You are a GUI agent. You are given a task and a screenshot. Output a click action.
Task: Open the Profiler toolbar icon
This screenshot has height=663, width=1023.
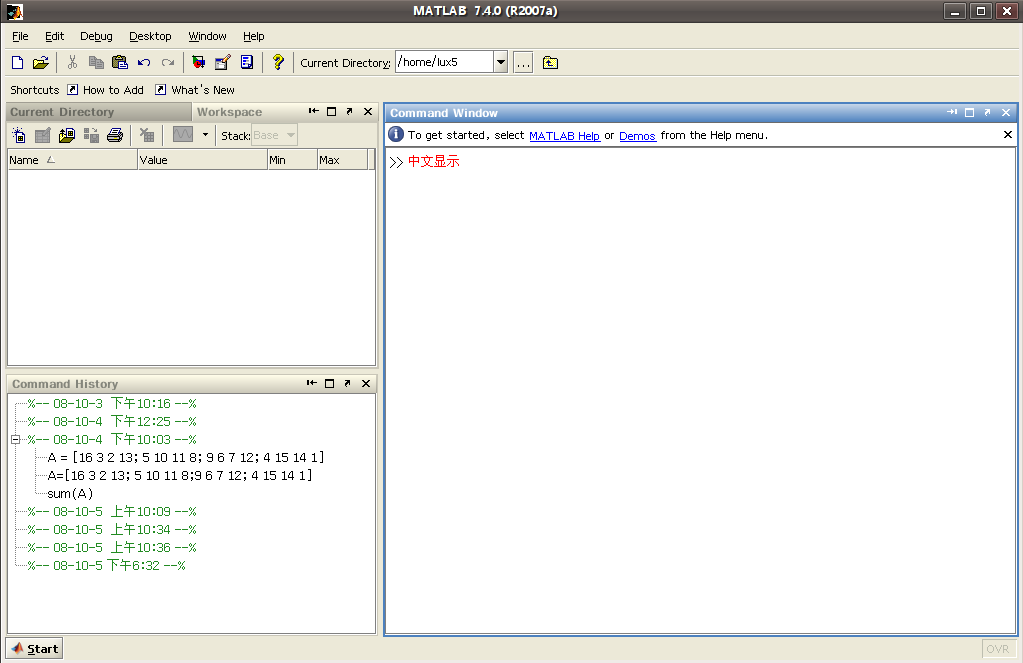click(247, 63)
